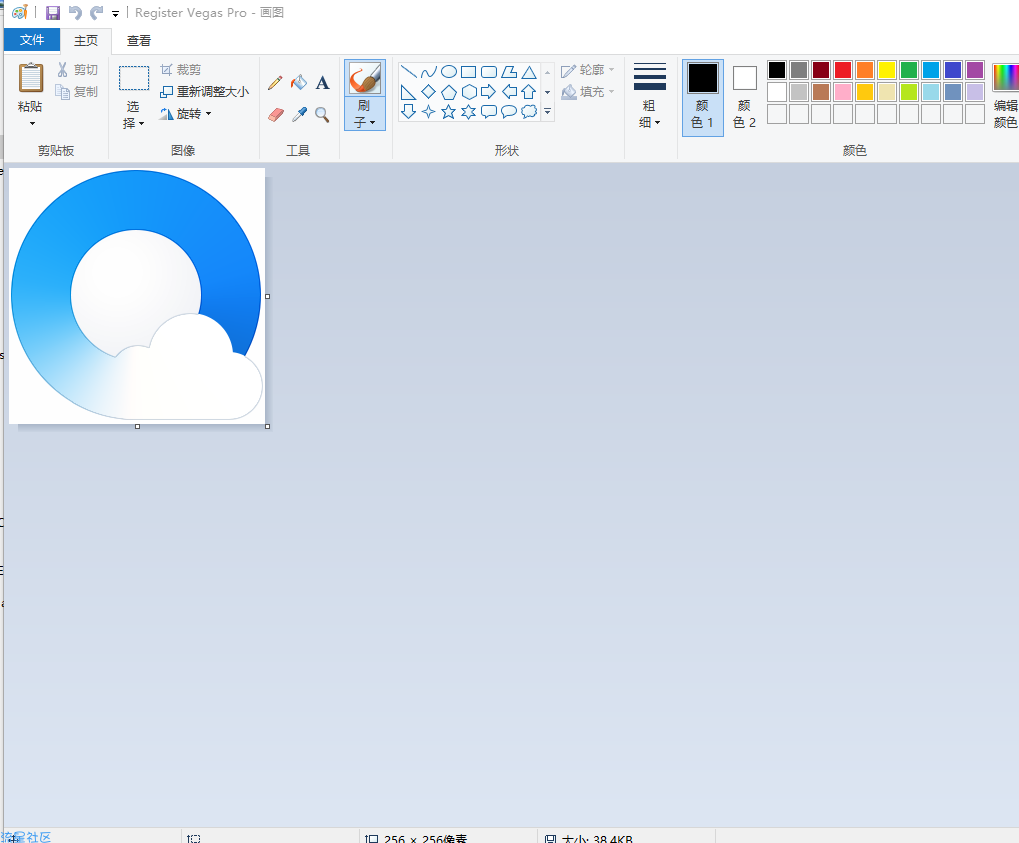This screenshot has width=1019, height=843.
Task: Click the Rectangular selection tool icon
Action: tap(134, 78)
